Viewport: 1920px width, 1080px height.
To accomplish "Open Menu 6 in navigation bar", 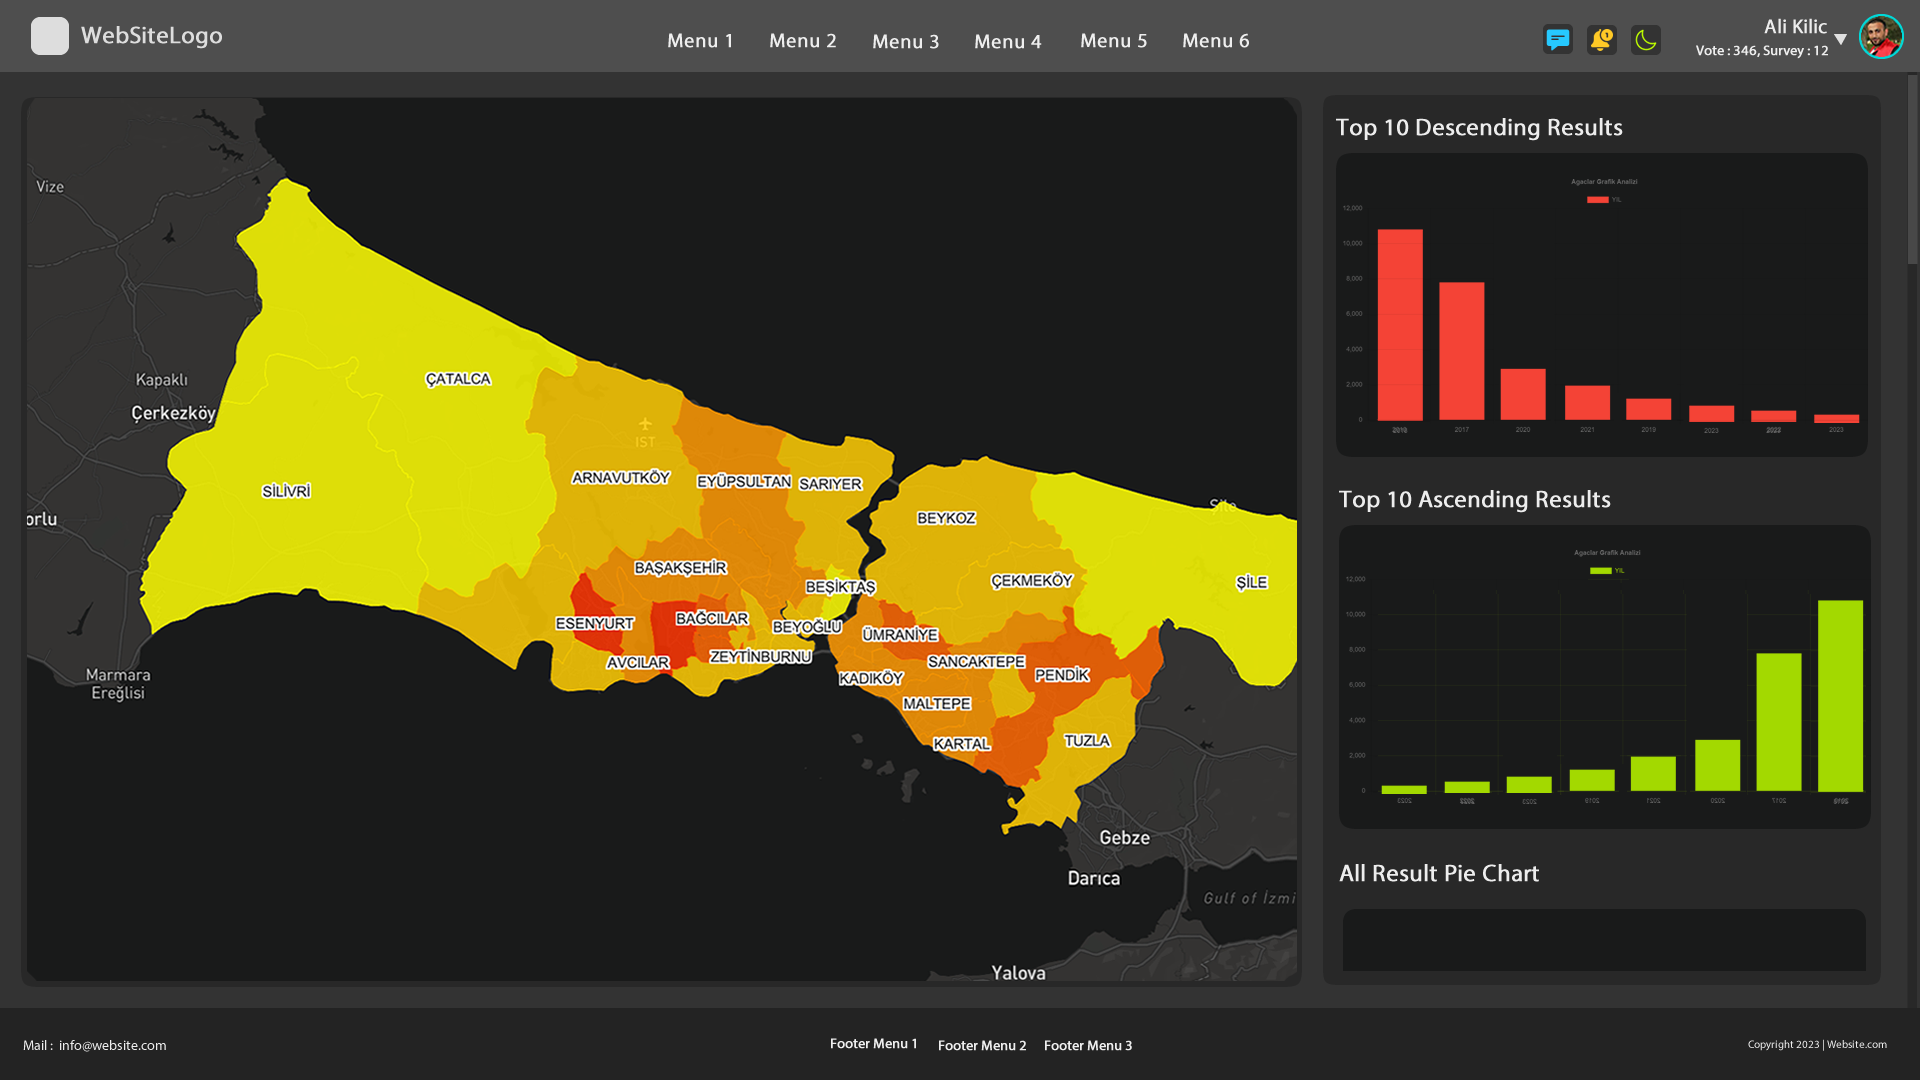I will click(1216, 41).
